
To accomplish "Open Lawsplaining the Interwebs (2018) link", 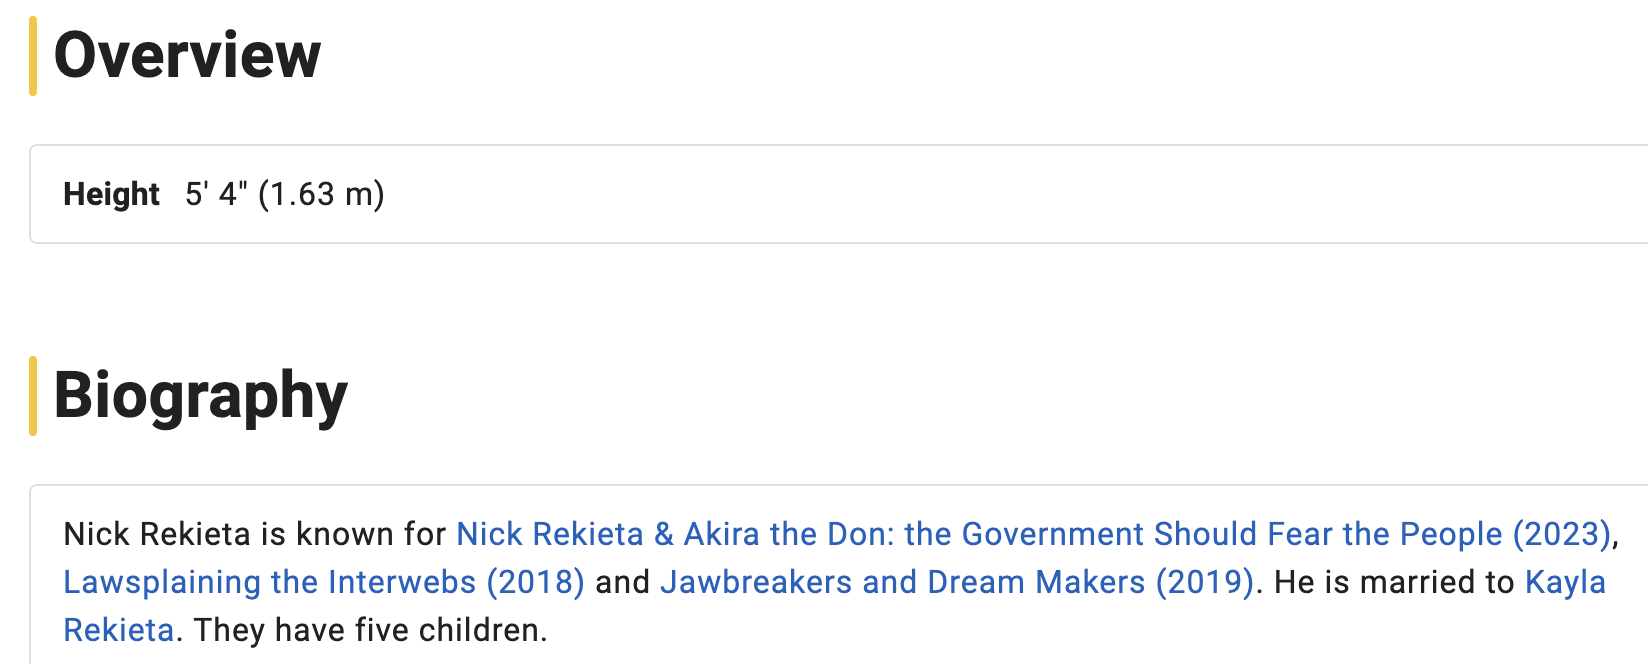I will tap(324, 582).
